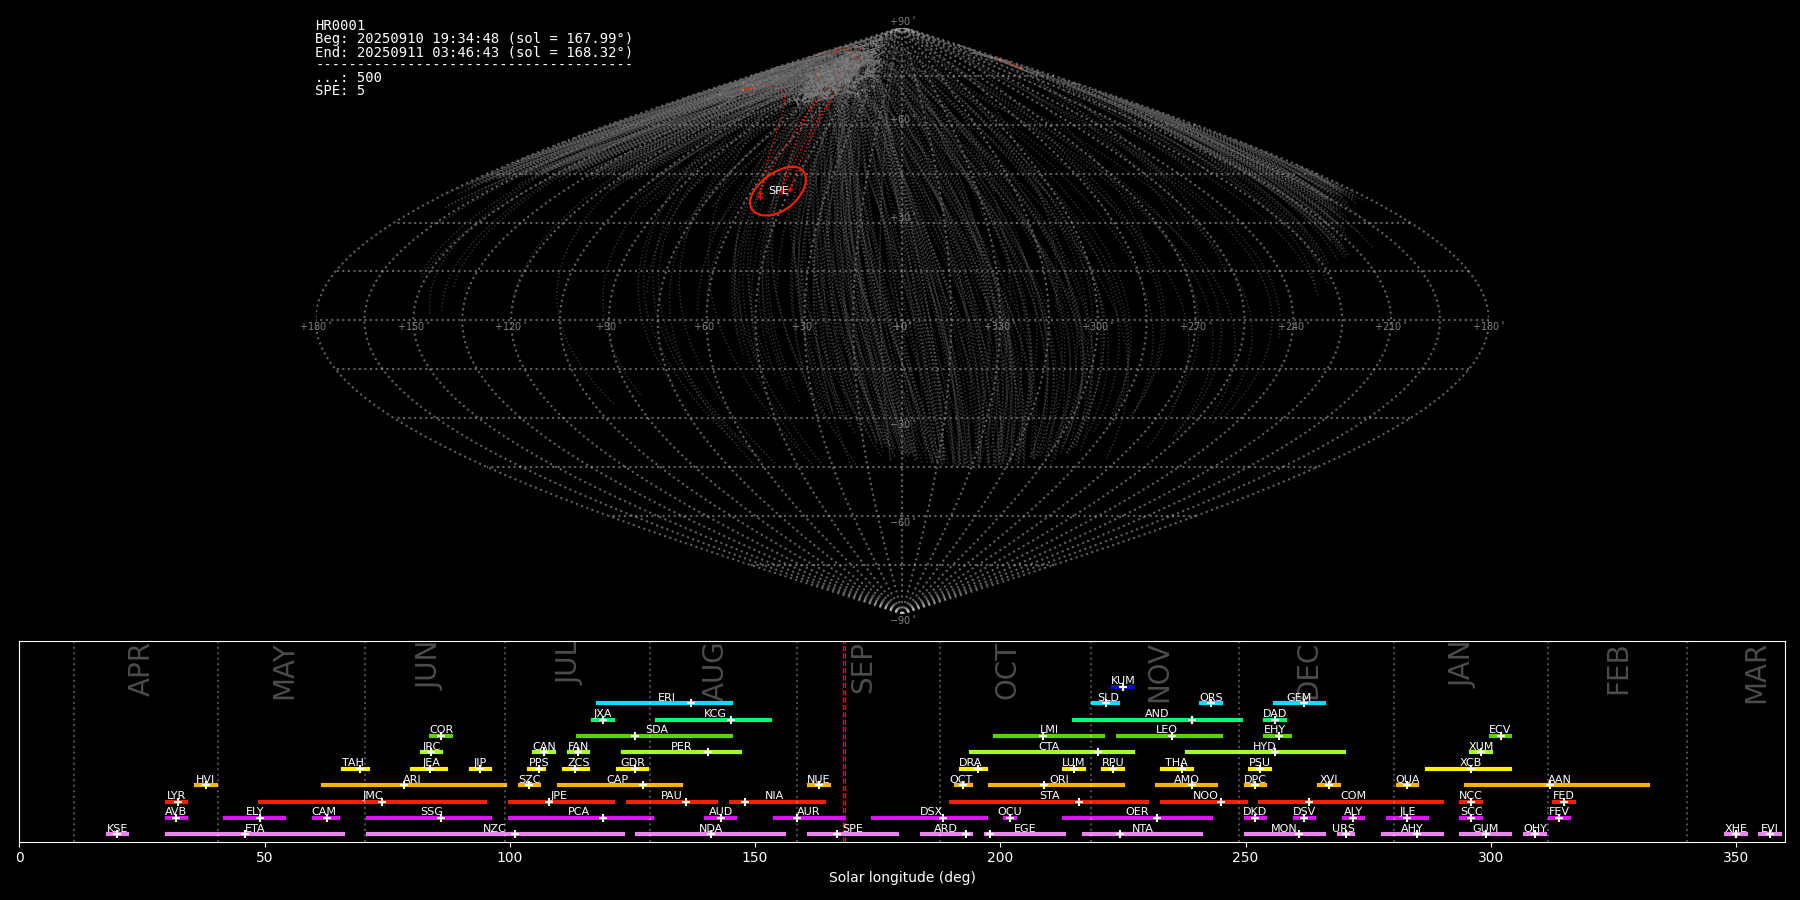
Task: Click the PER shower activity bar
Action: tap(681, 752)
